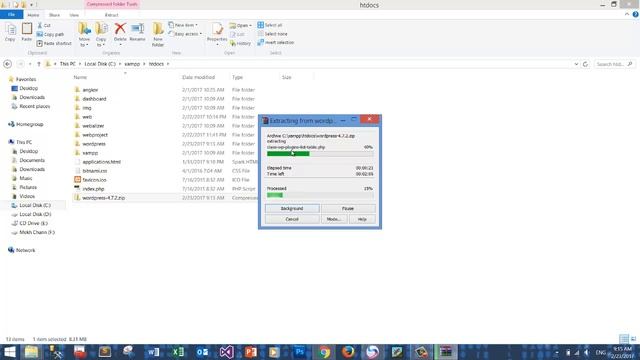Viewport: 640px width, 360px height.
Task: Switch to large icons view in the status bar
Action: coord(633,339)
